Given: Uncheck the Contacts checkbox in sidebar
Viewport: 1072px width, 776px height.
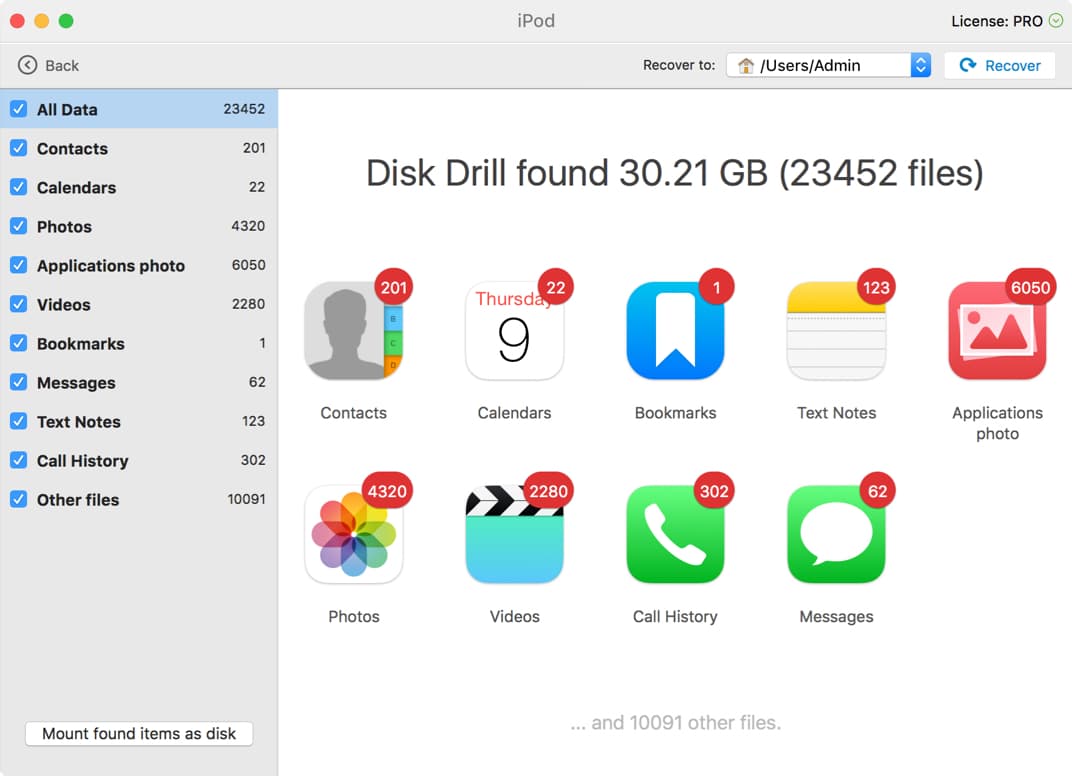Looking at the screenshot, I should [x=18, y=148].
